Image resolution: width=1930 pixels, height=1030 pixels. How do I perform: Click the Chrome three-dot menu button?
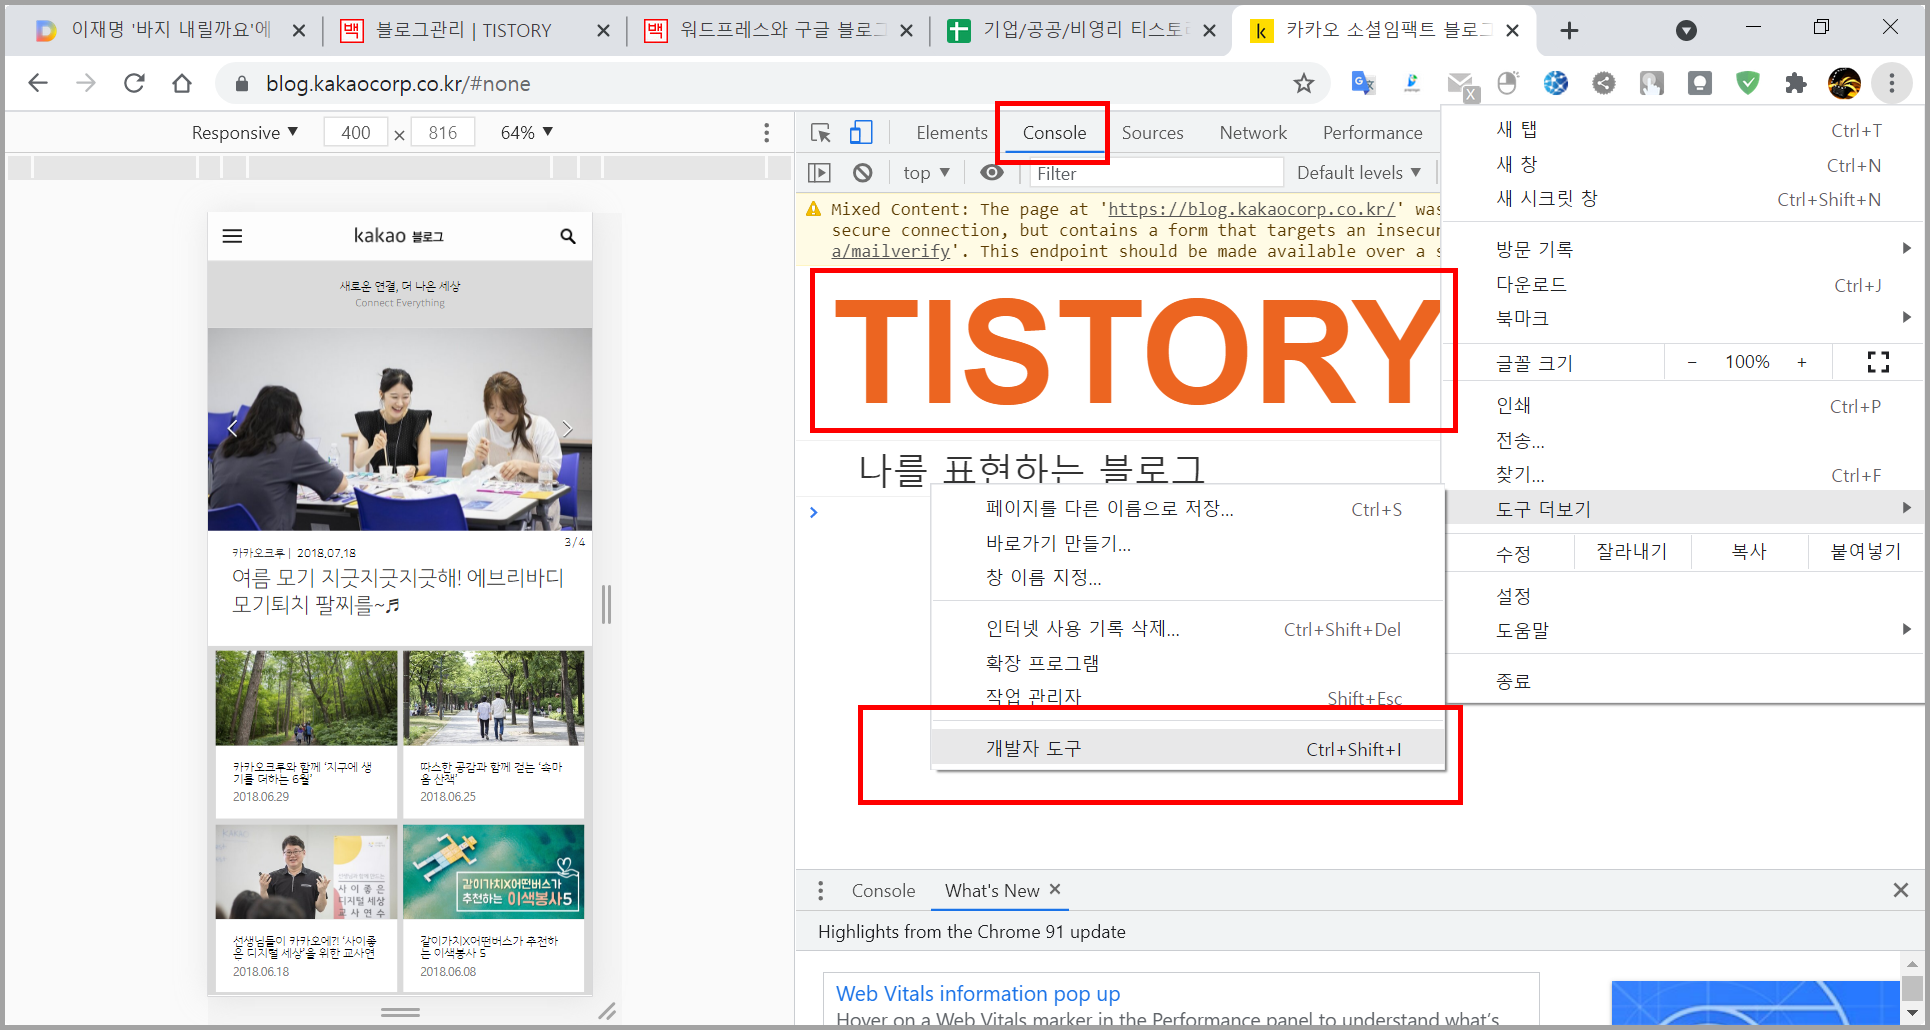pos(1891,83)
